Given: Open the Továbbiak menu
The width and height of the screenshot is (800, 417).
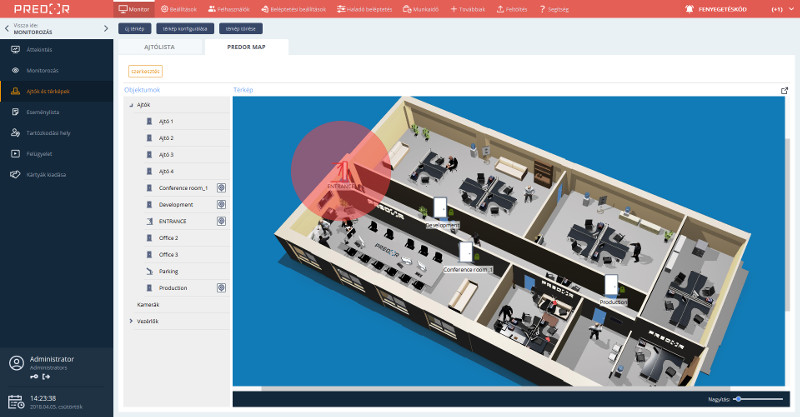Looking at the screenshot, I should 467,9.
